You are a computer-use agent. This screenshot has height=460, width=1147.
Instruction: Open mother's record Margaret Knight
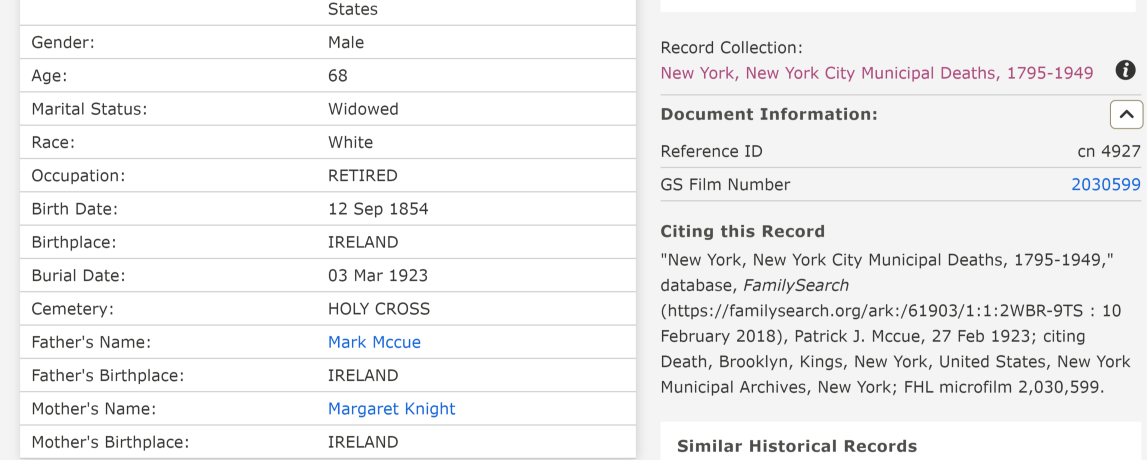391,409
